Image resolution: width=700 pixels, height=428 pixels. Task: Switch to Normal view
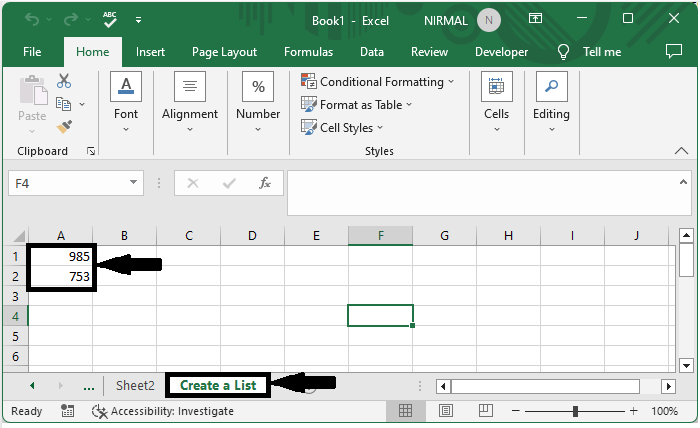pos(406,411)
